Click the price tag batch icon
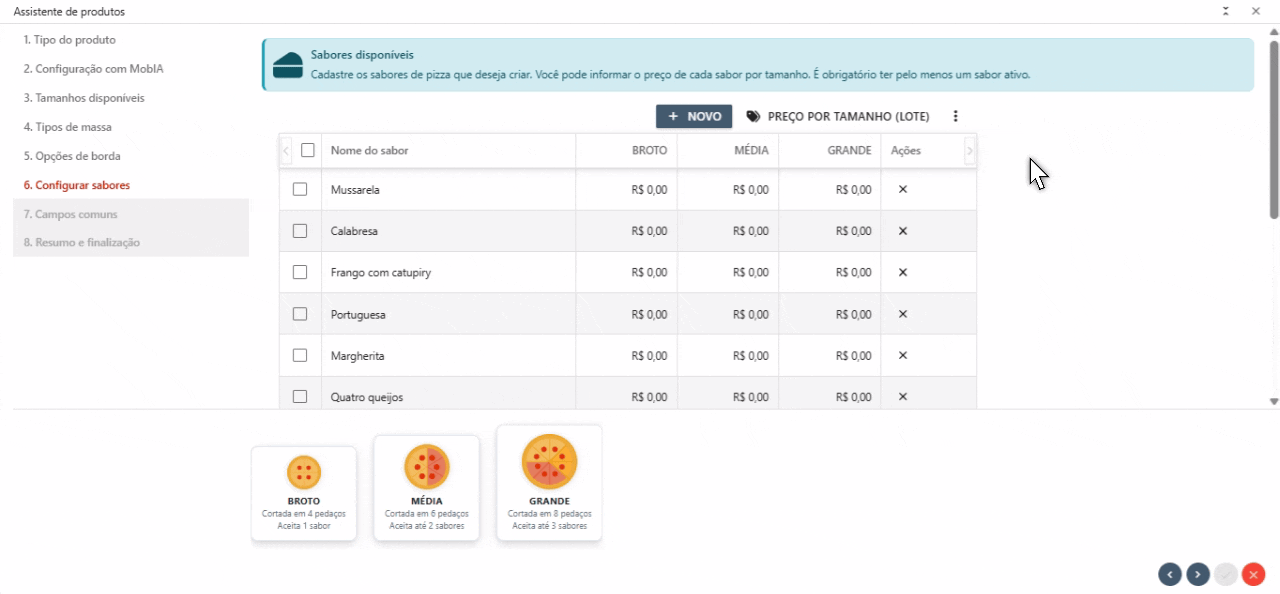 point(753,117)
